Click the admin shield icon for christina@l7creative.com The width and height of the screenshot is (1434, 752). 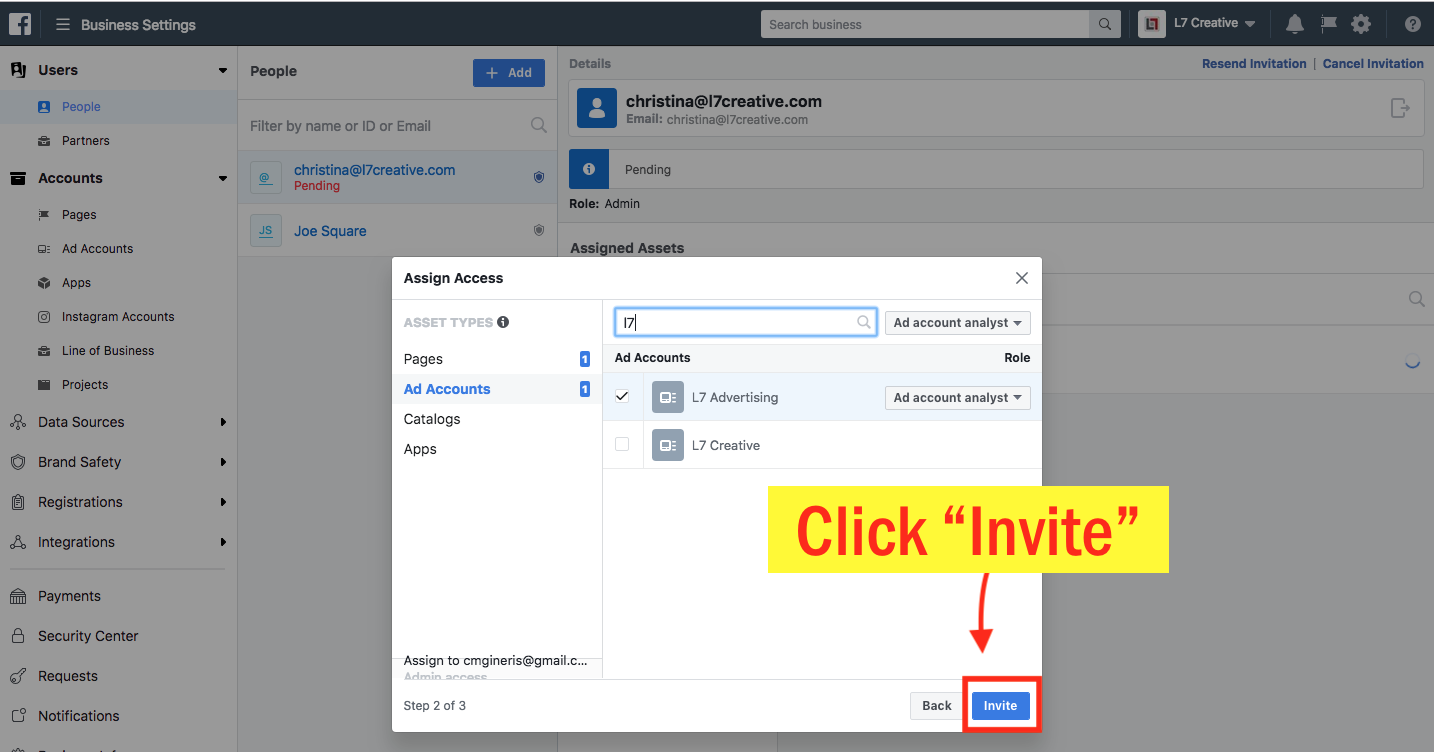coord(539,177)
